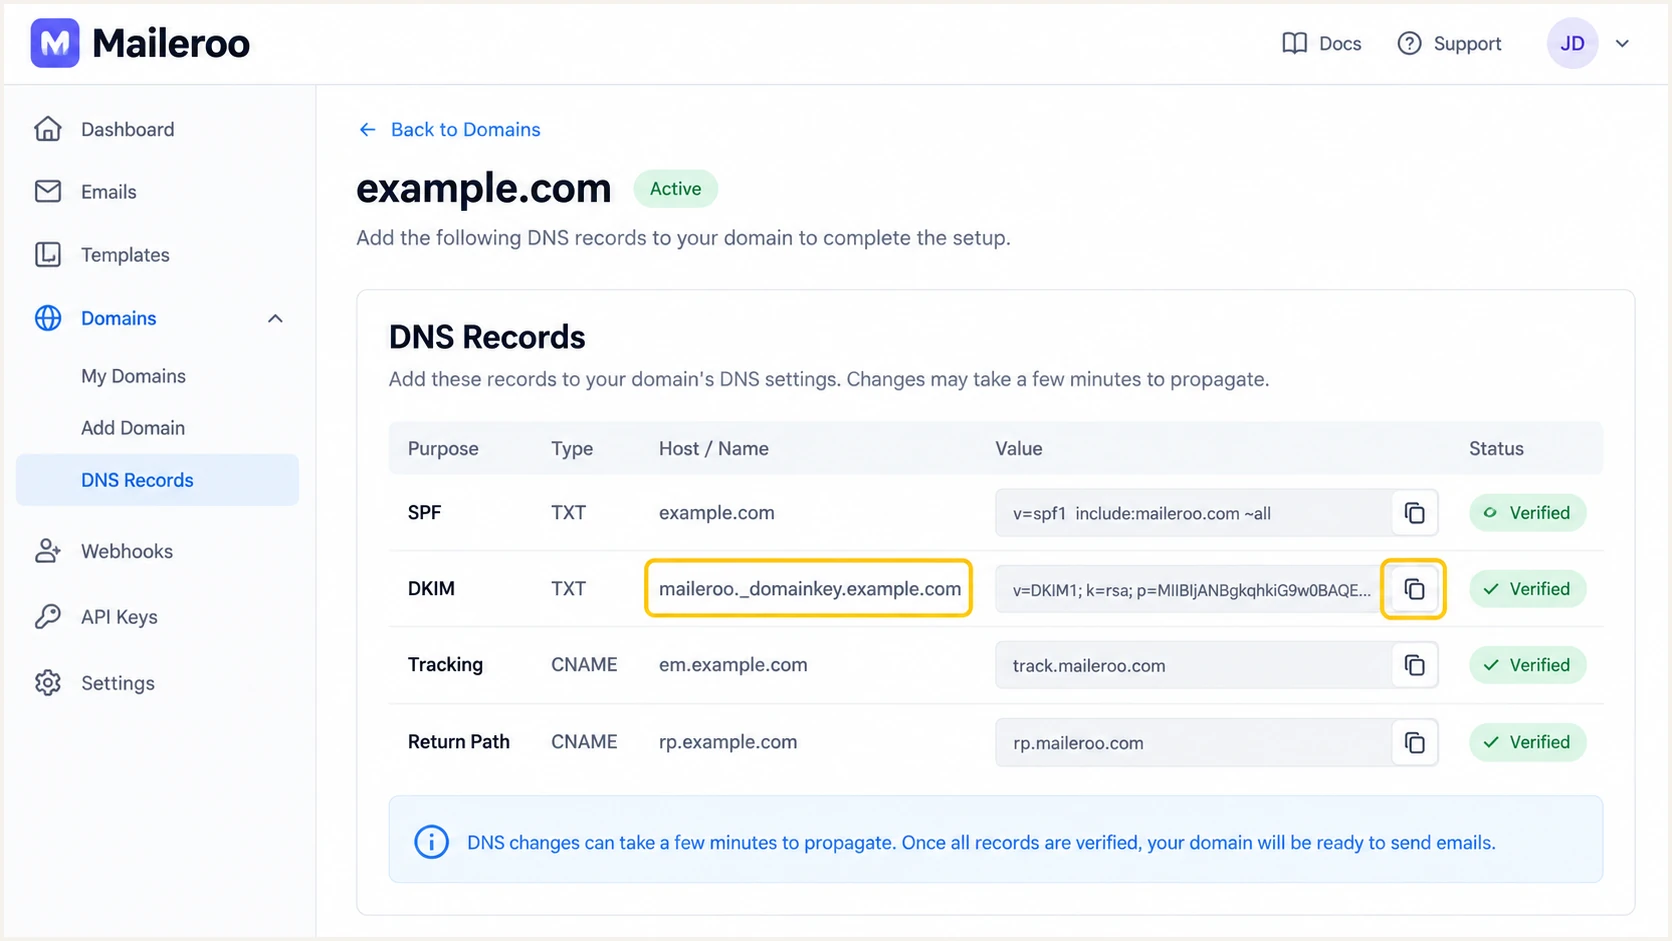The width and height of the screenshot is (1672, 941).
Task: Copy the SPF record value
Action: point(1414,513)
